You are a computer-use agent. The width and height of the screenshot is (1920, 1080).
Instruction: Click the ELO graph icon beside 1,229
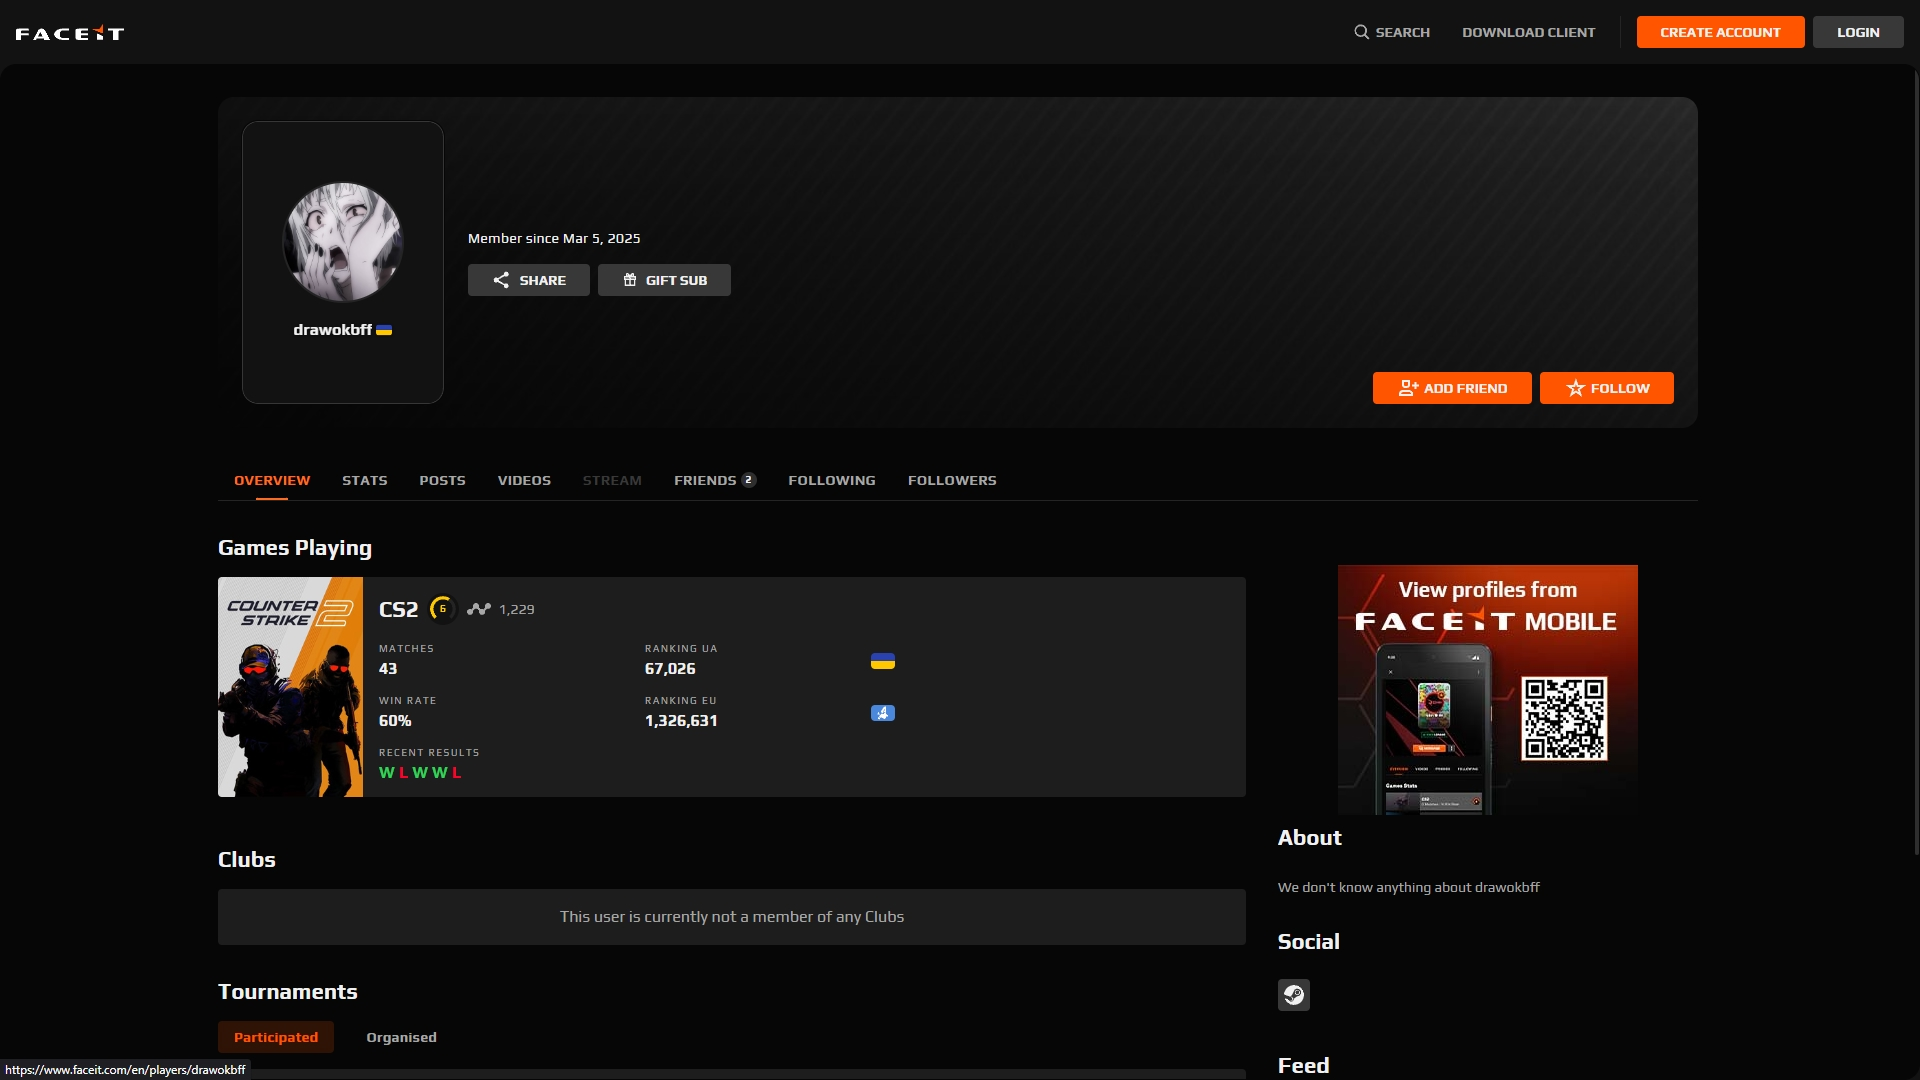point(479,609)
